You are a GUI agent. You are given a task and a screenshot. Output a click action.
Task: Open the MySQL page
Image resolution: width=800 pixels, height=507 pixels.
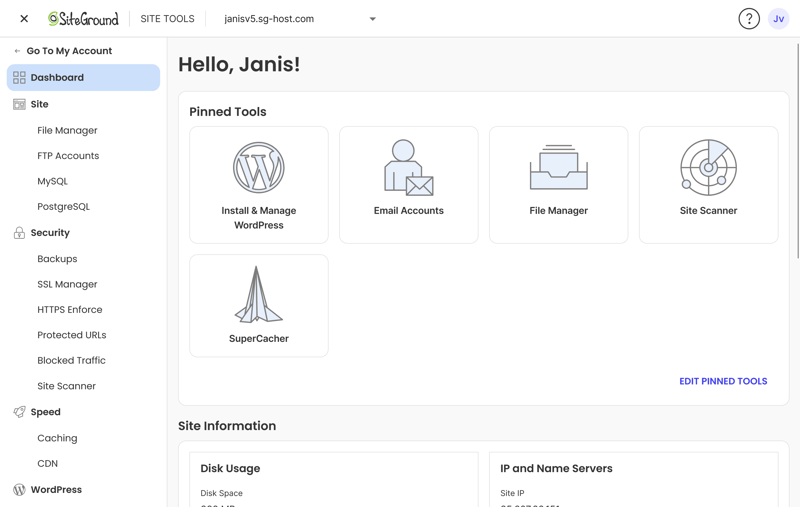coord(53,181)
